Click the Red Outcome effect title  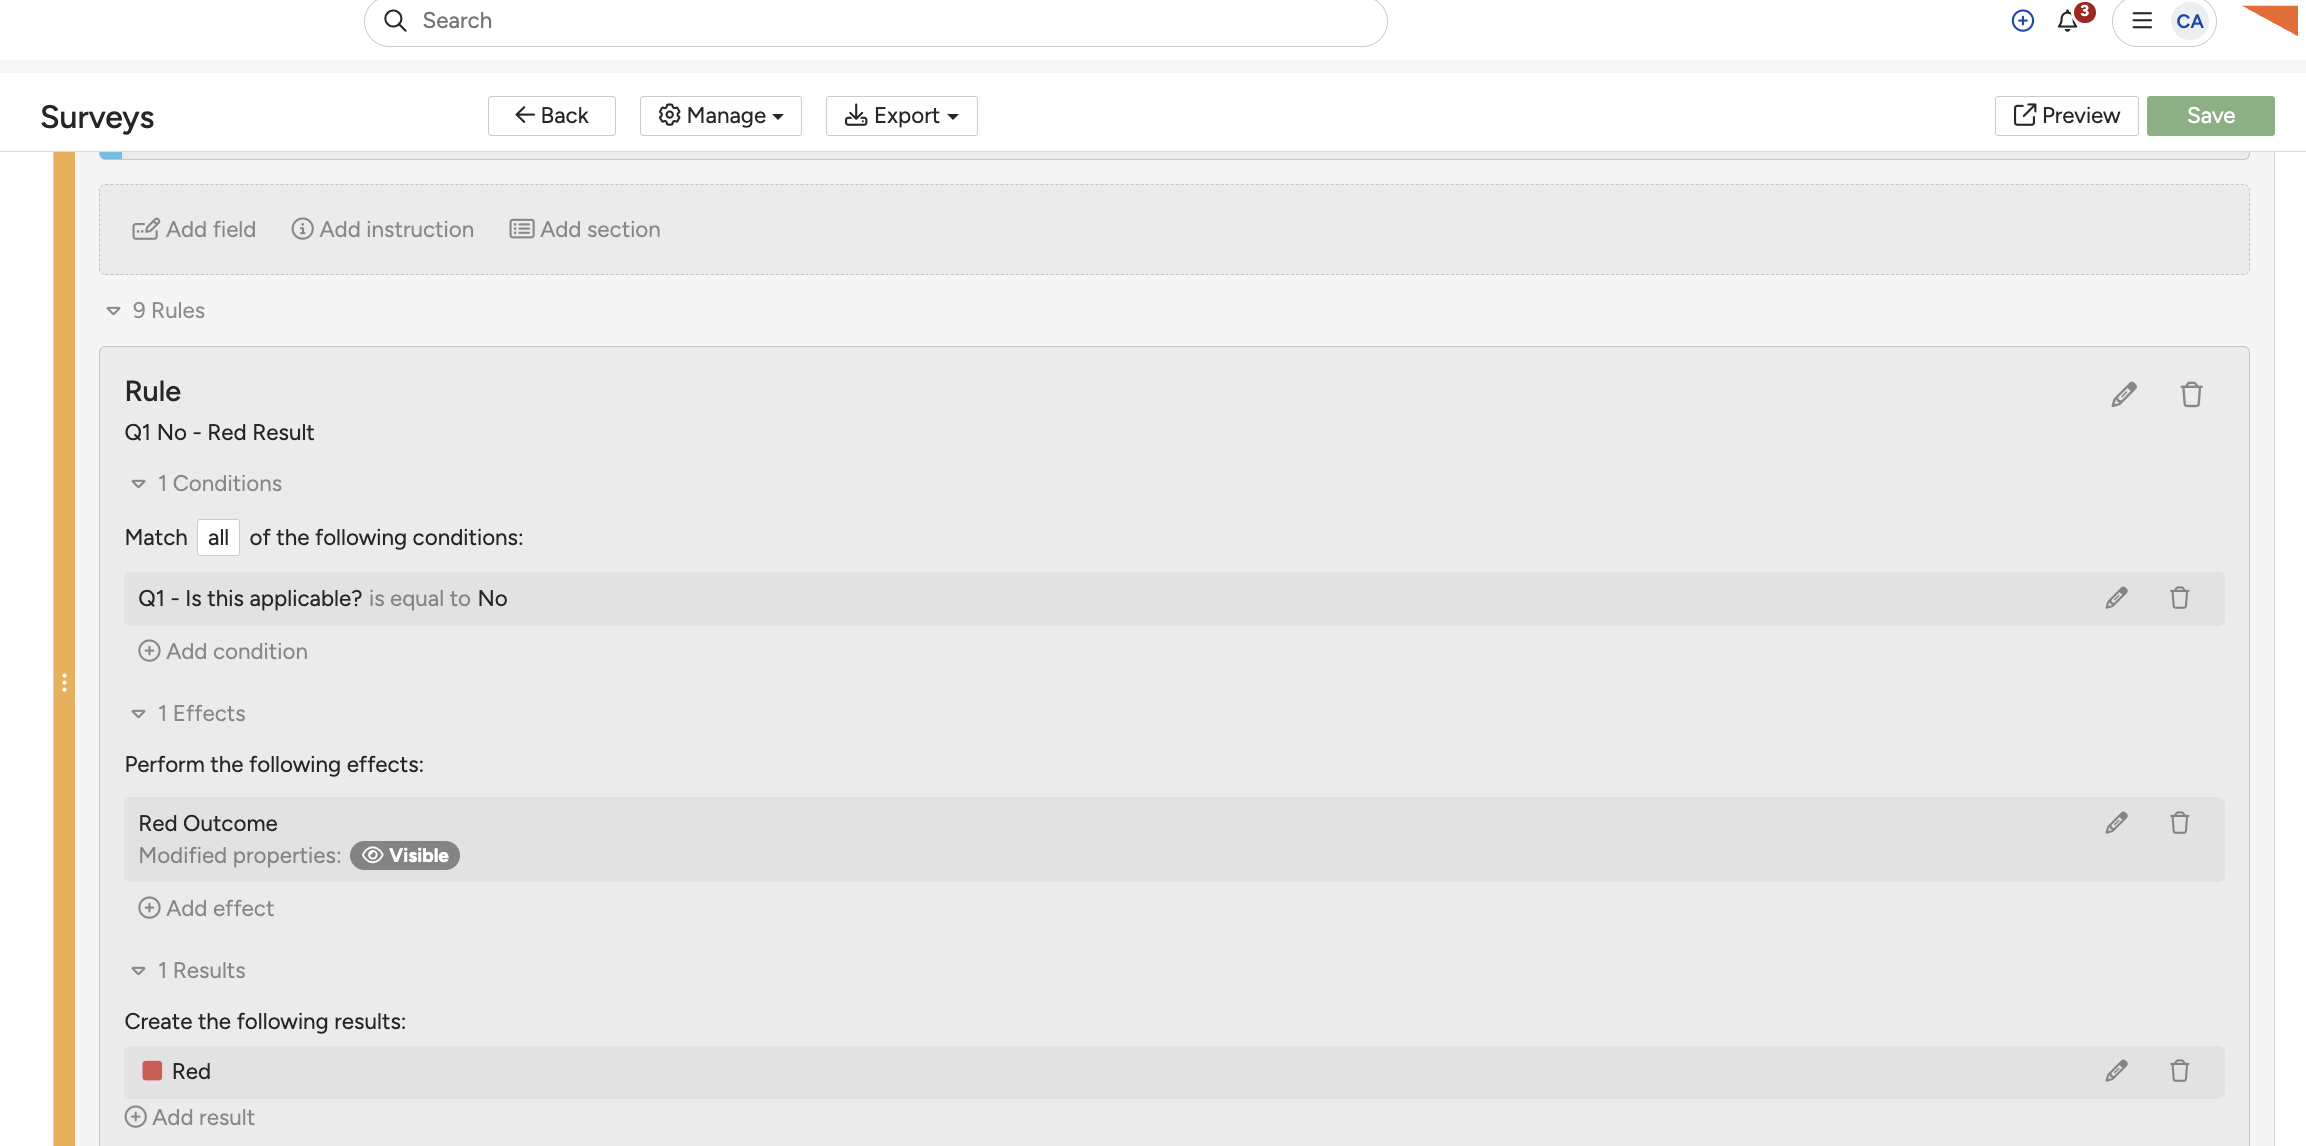point(208,824)
